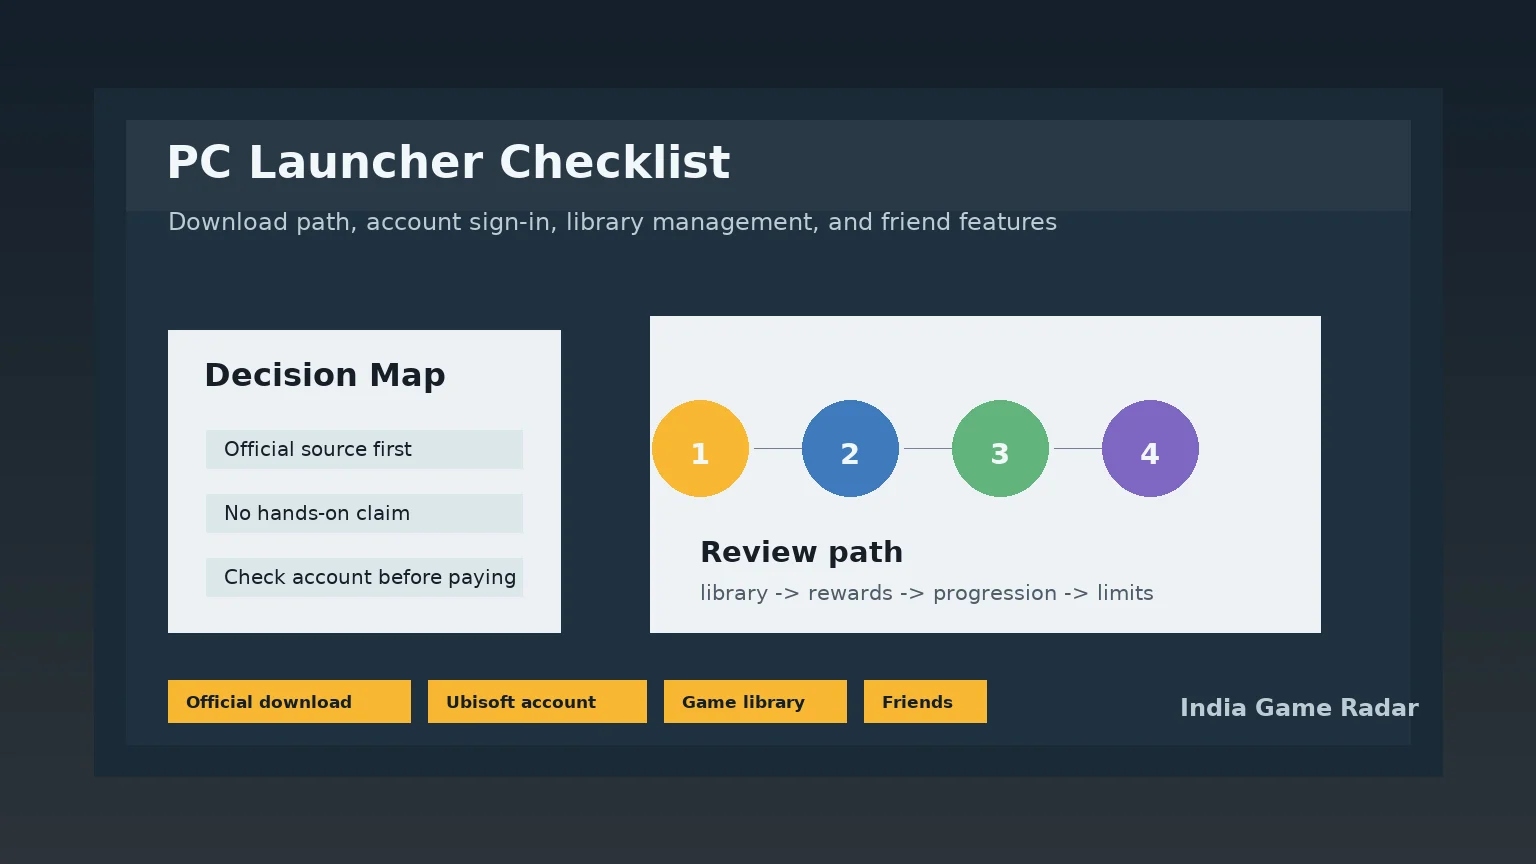Click the yellow step 1 circle

pos(700,449)
